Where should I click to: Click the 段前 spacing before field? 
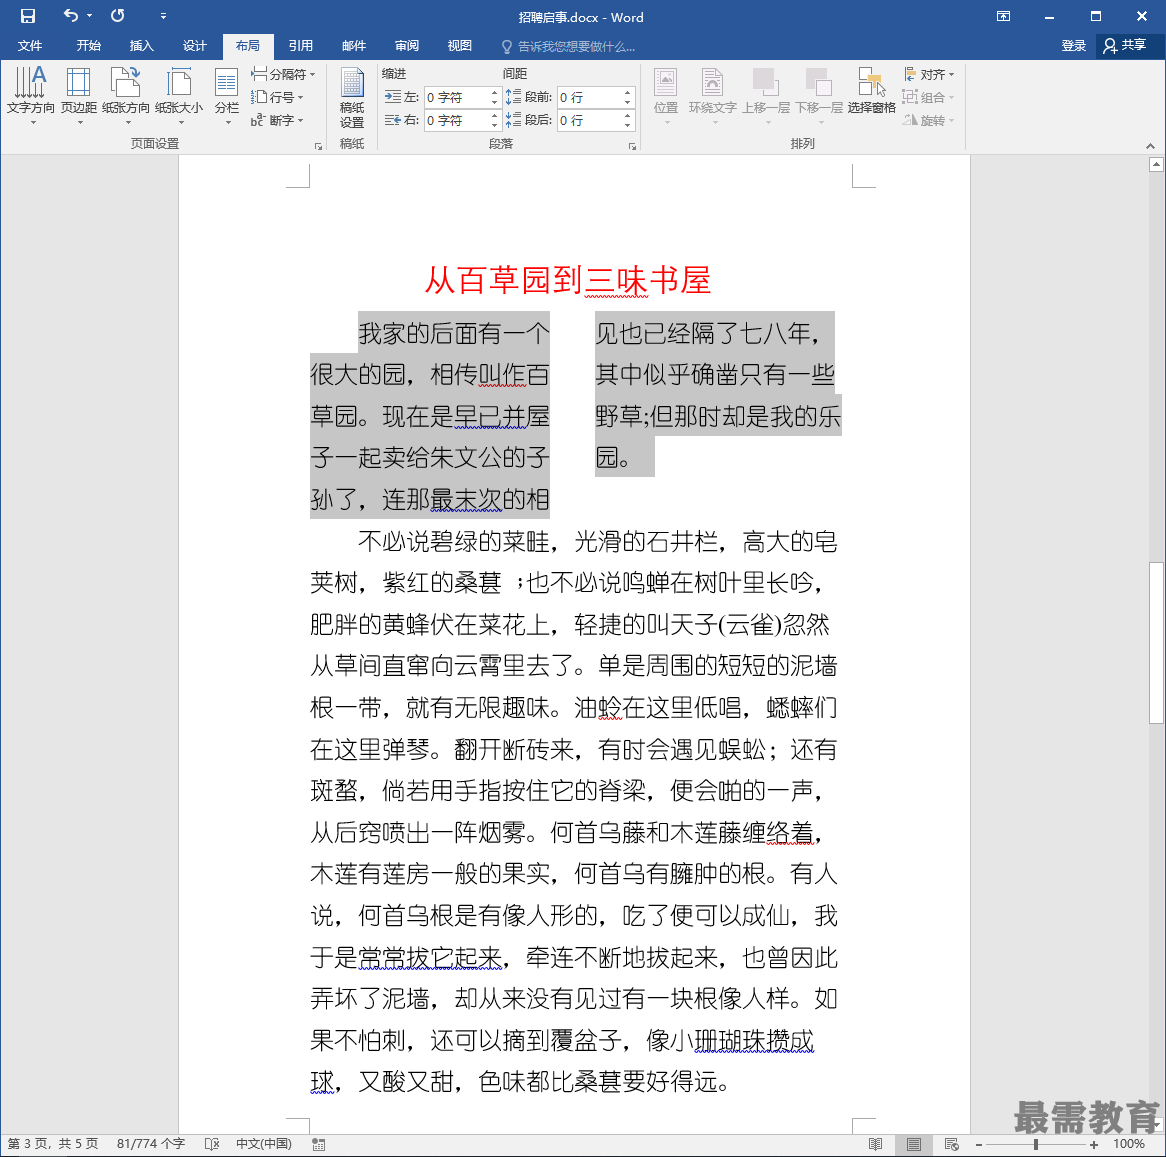point(590,97)
